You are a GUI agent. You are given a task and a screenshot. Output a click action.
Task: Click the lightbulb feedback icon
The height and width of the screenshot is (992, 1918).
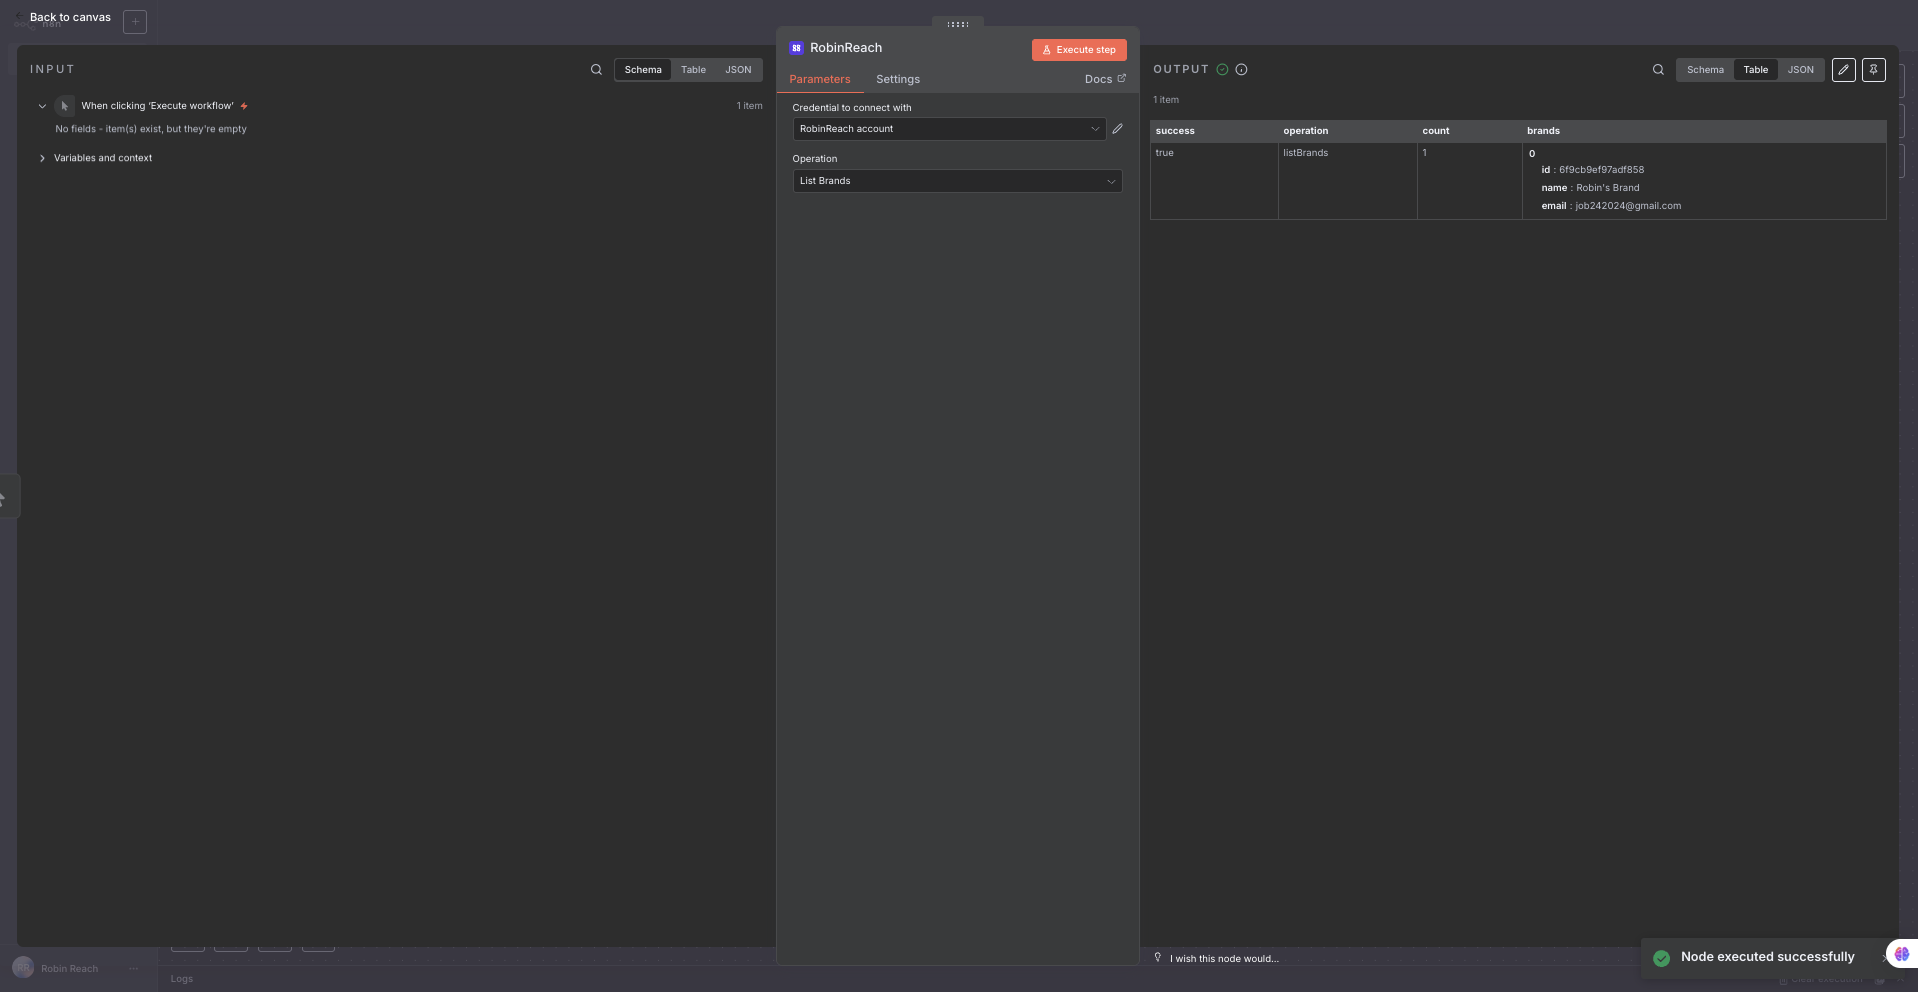pyautogui.click(x=1158, y=957)
